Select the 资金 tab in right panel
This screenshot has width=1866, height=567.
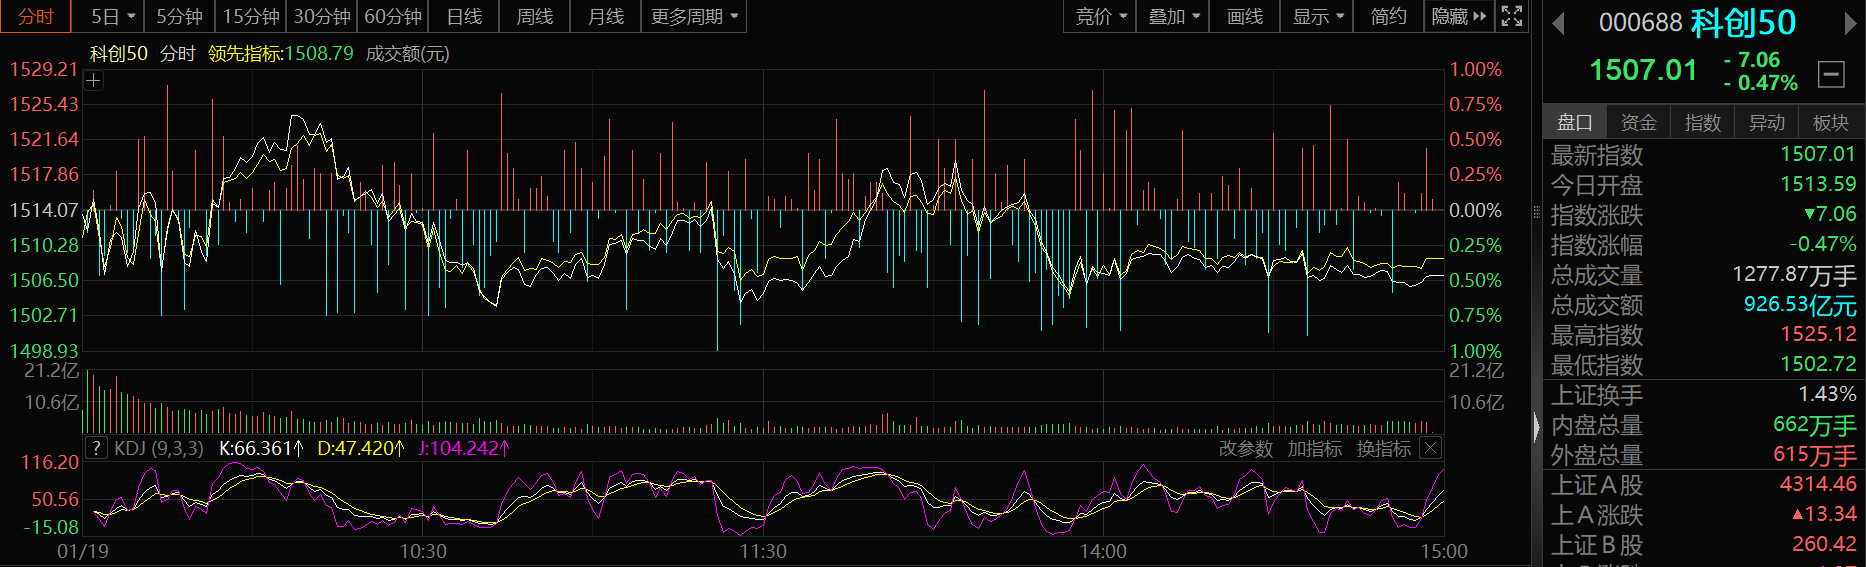coord(1638,122)
